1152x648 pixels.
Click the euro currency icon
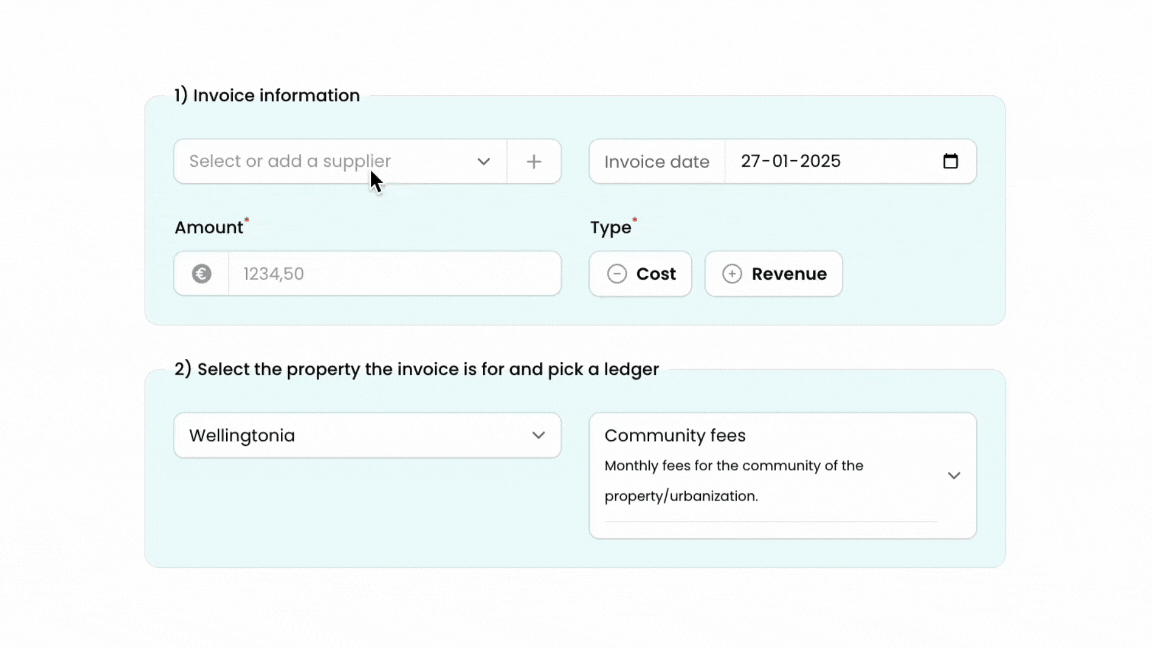coord(202,274)
